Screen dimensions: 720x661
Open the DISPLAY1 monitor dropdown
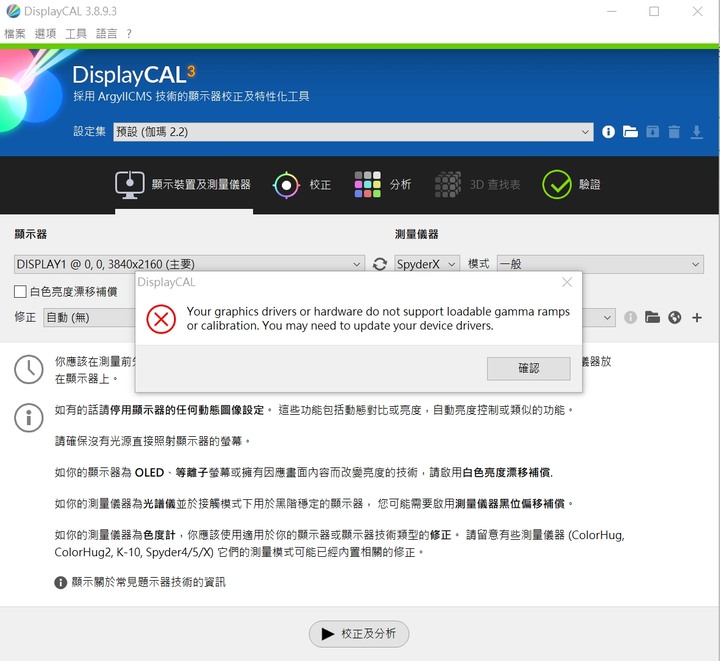189,264
